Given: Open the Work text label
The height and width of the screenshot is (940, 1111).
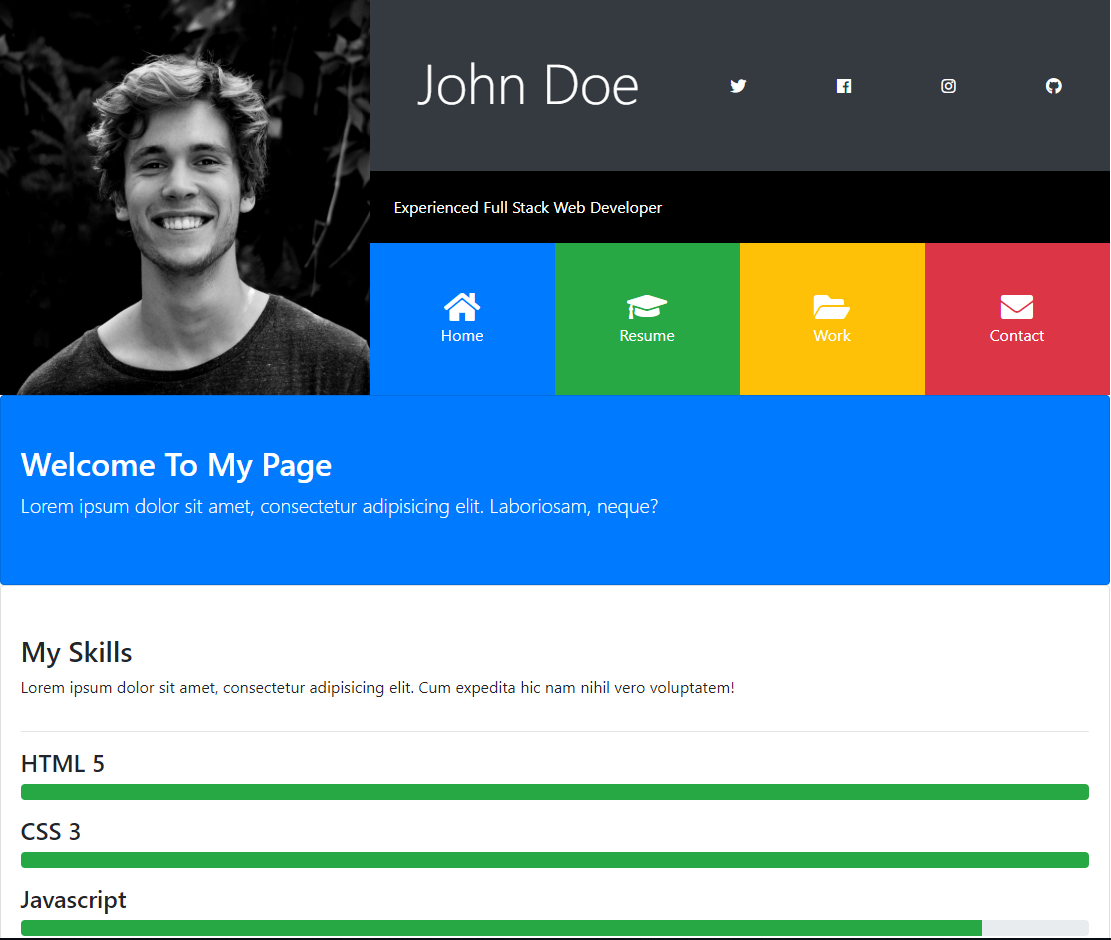Looking at the screenshot, I should (832, 336).
